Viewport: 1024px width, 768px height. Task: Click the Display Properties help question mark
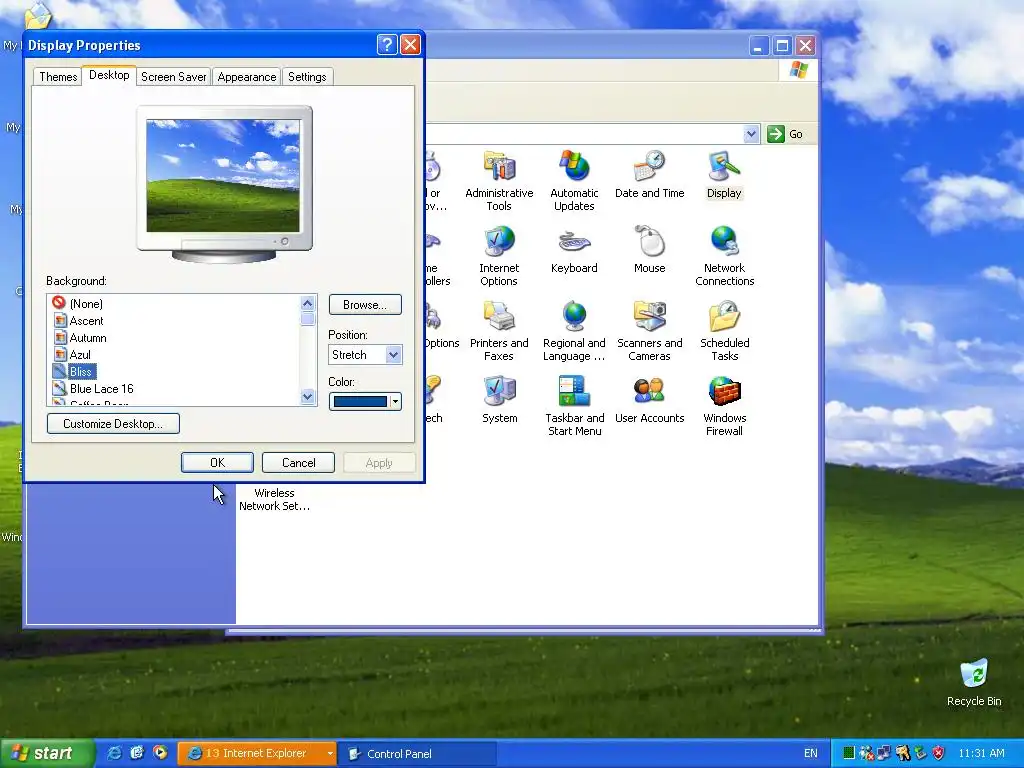point(387,44)
